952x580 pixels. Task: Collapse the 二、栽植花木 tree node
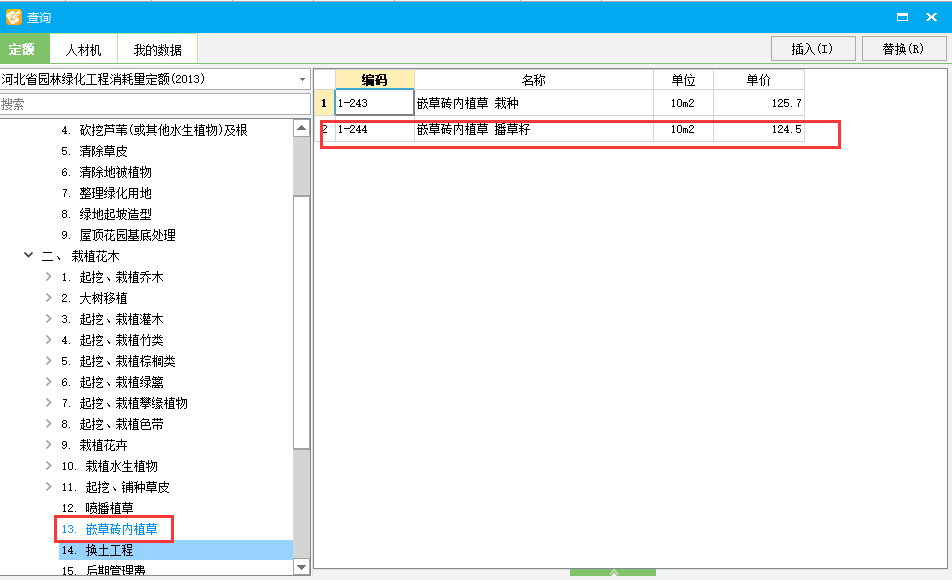(28, 256)
